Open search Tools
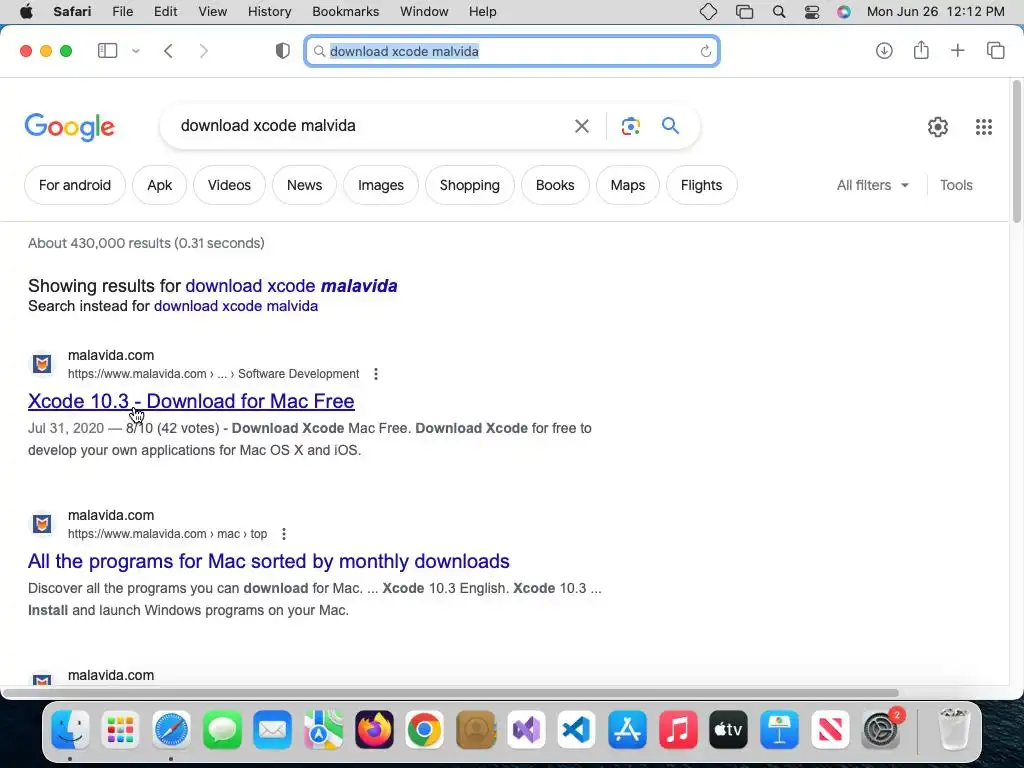This screenshot has height=768, width=1024. click(956, 185)
